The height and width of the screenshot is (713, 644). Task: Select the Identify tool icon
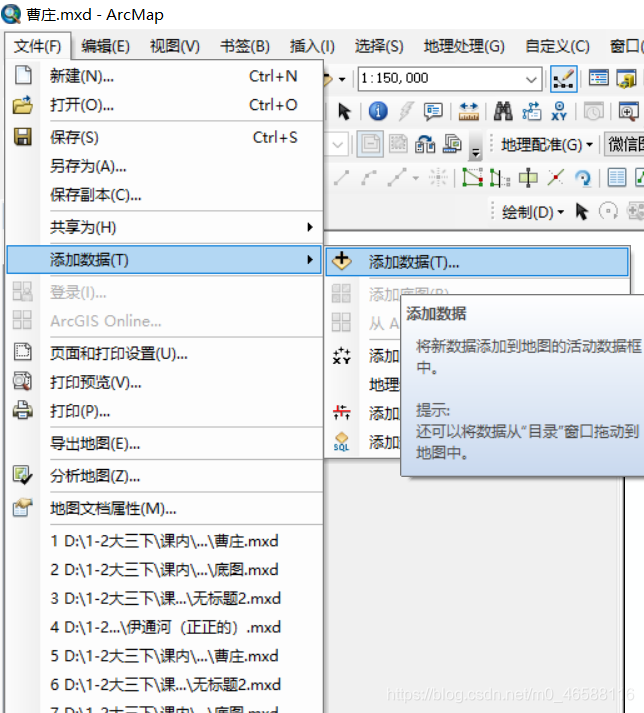tap(377, 111)
